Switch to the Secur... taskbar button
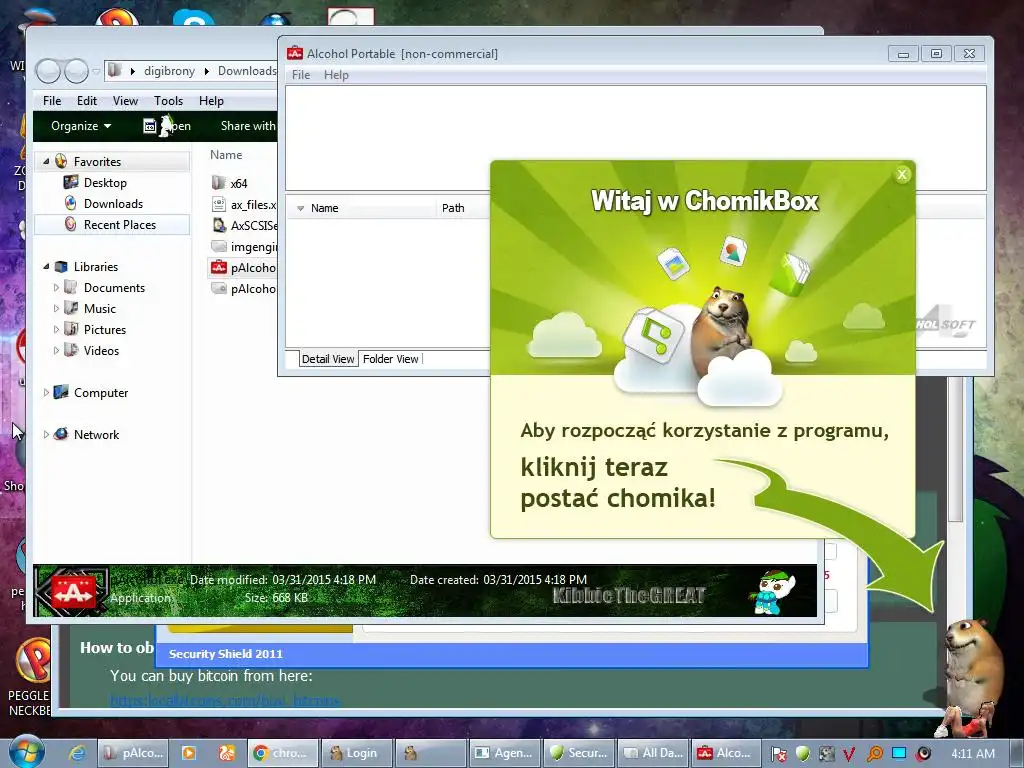1024x768 pixels. (581, 753)
